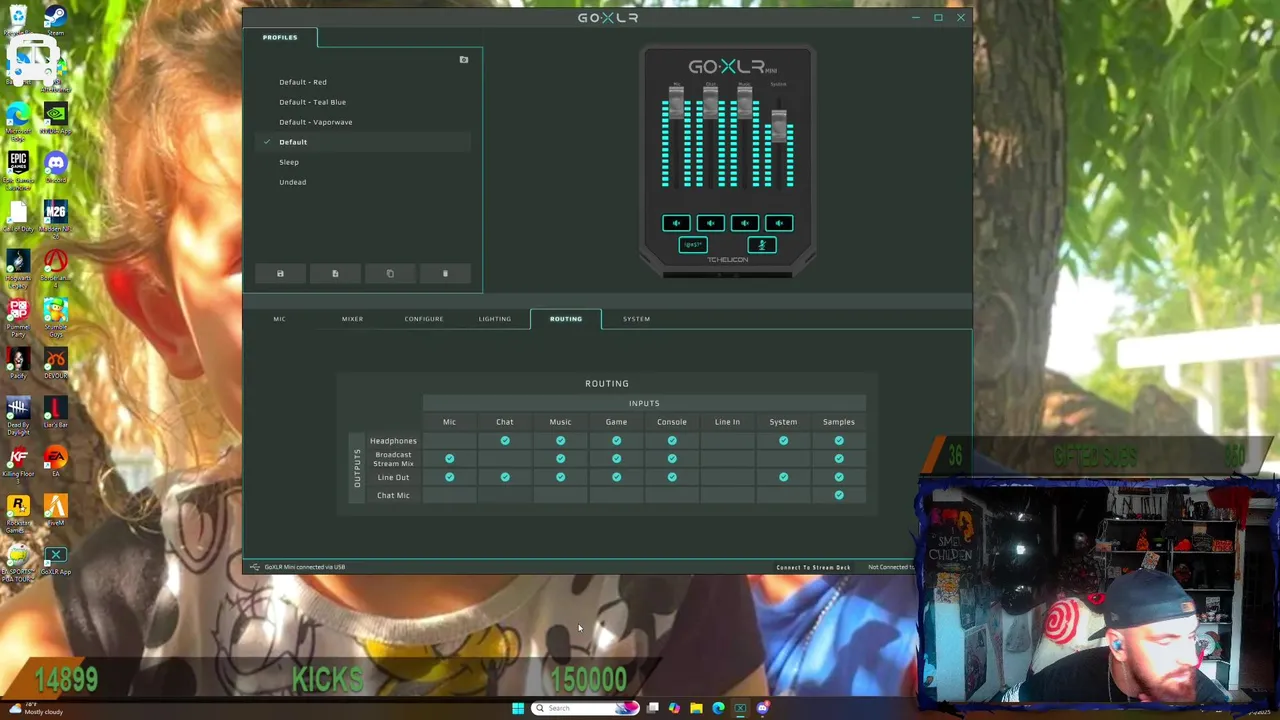Open the GoXLR App desktop shortcut

coord(55,560)
